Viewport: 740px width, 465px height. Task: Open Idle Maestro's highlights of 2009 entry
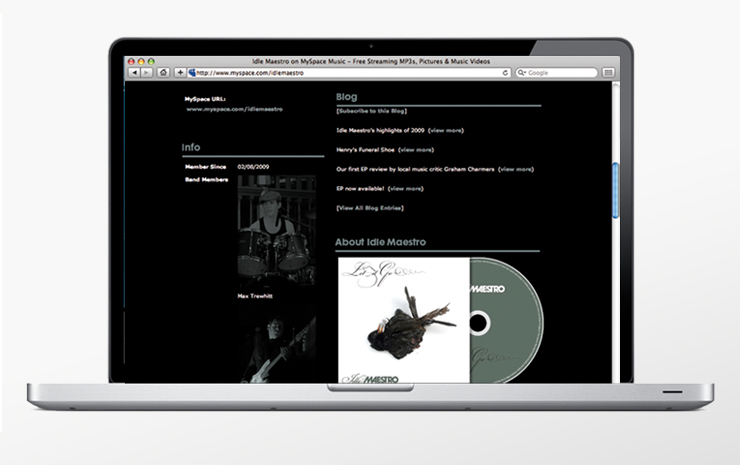pos(380,130)
